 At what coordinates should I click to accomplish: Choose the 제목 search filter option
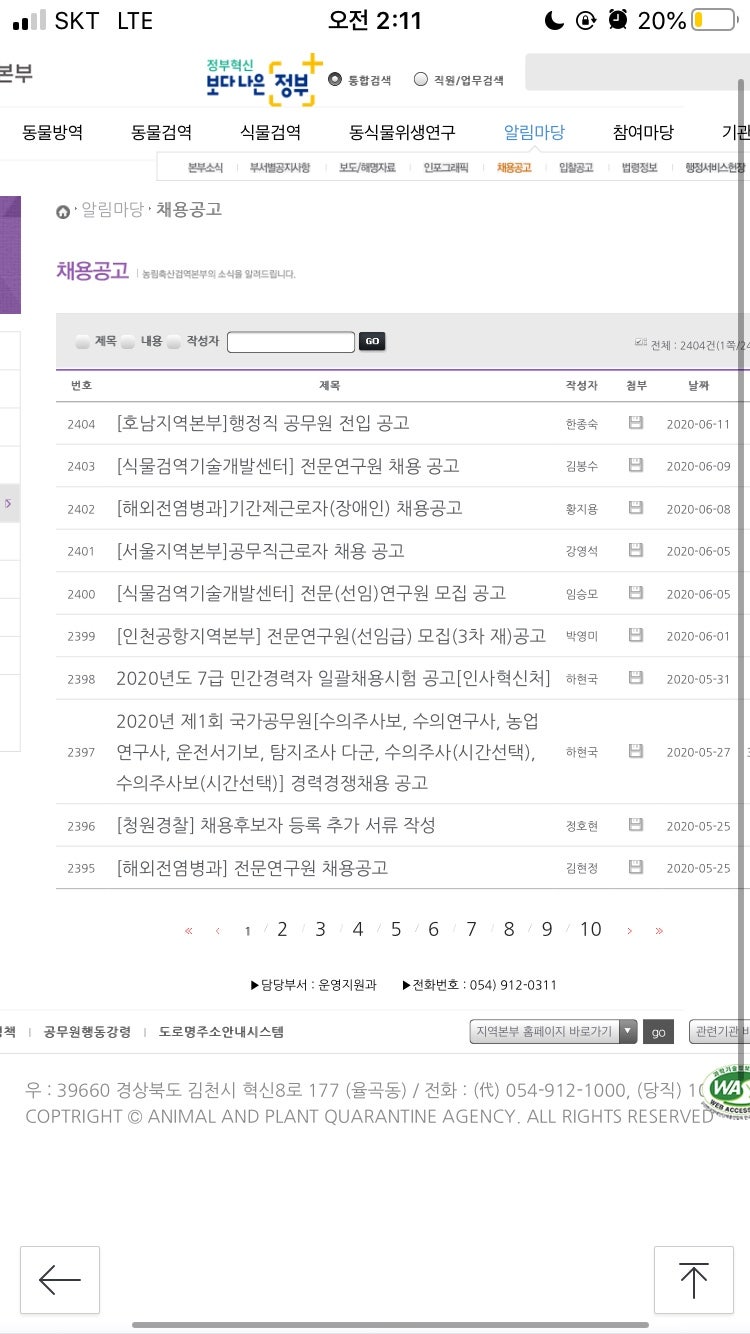click(x=83, y=342)
